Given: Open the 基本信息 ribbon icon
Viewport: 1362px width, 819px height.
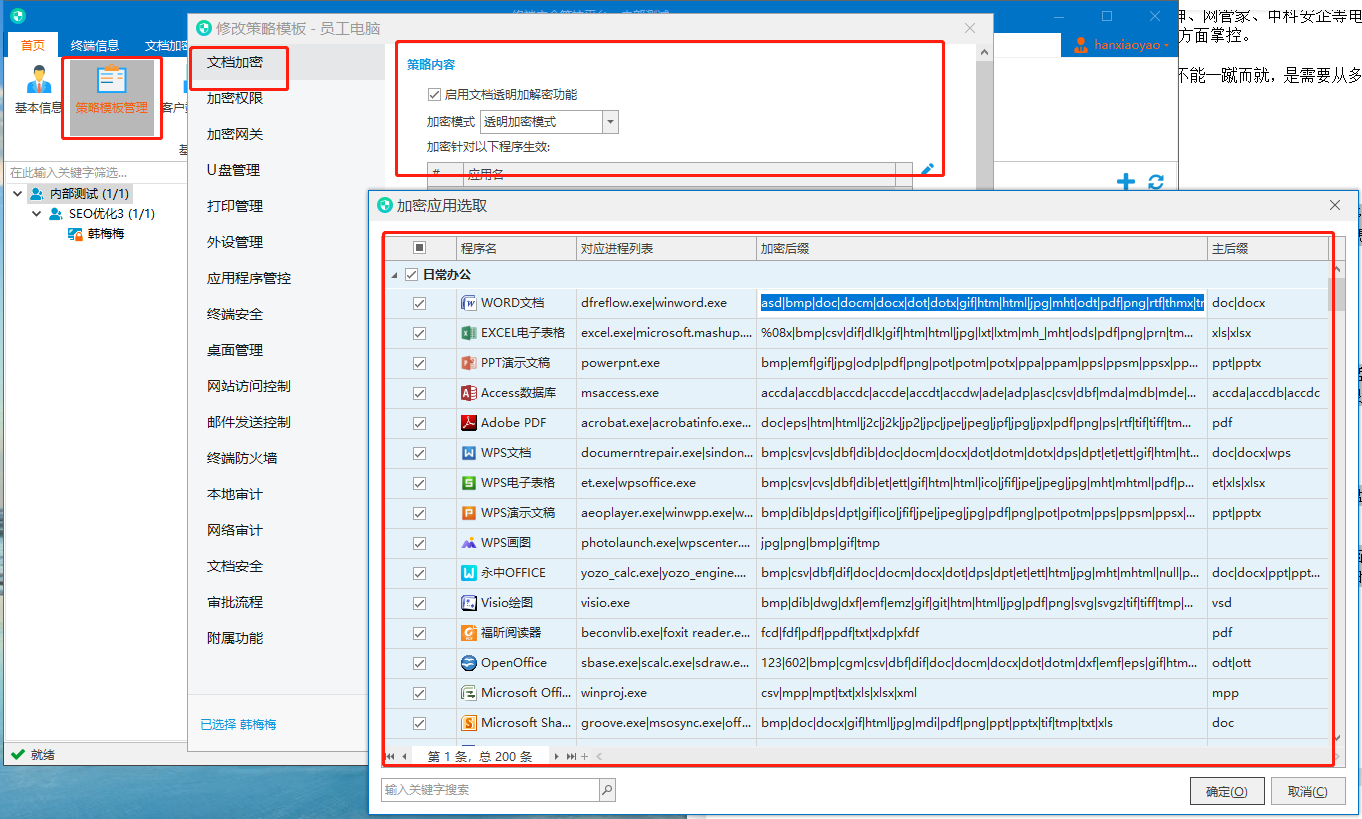Looking at the screenshot, I should click(x=39, y=80).
